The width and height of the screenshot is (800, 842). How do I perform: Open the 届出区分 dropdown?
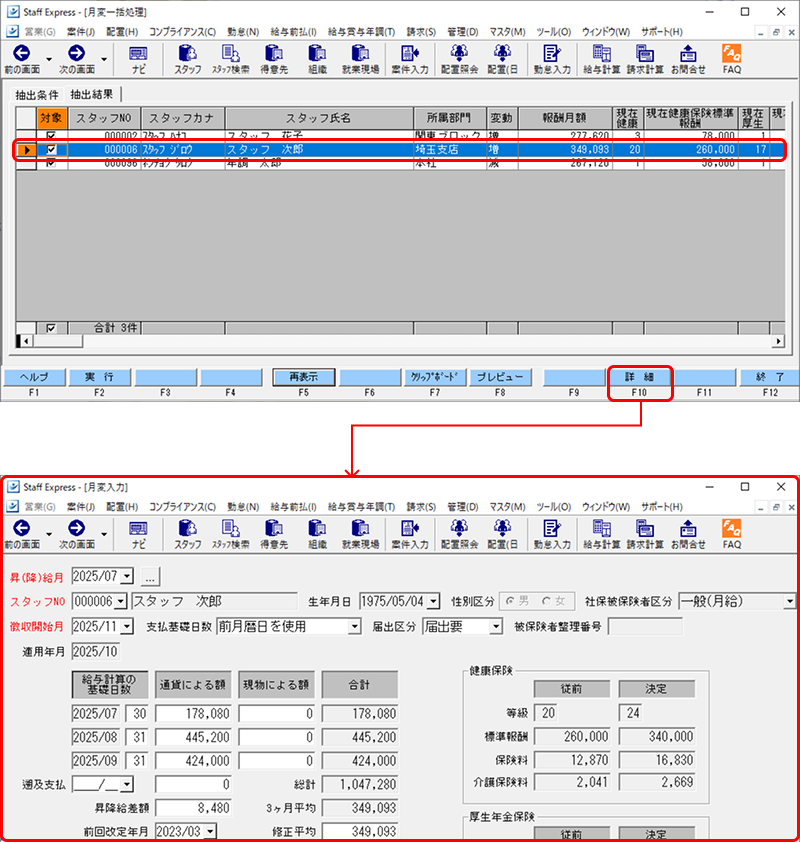(496, 626)
